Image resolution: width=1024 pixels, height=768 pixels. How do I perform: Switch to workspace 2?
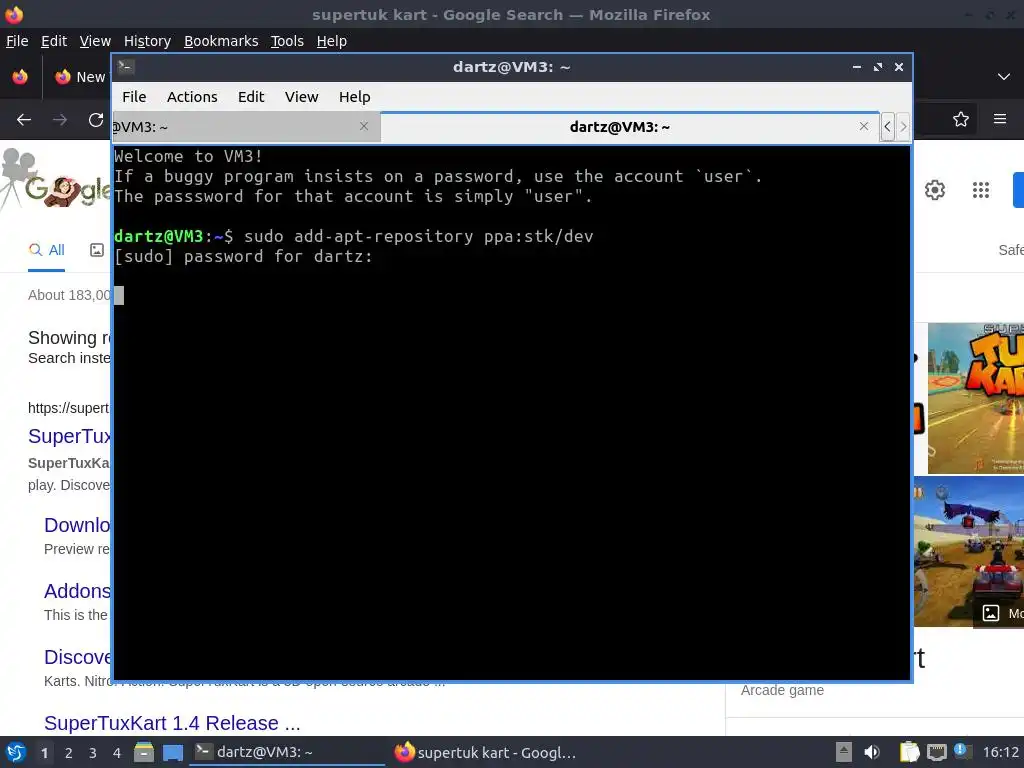click(69, 753)
